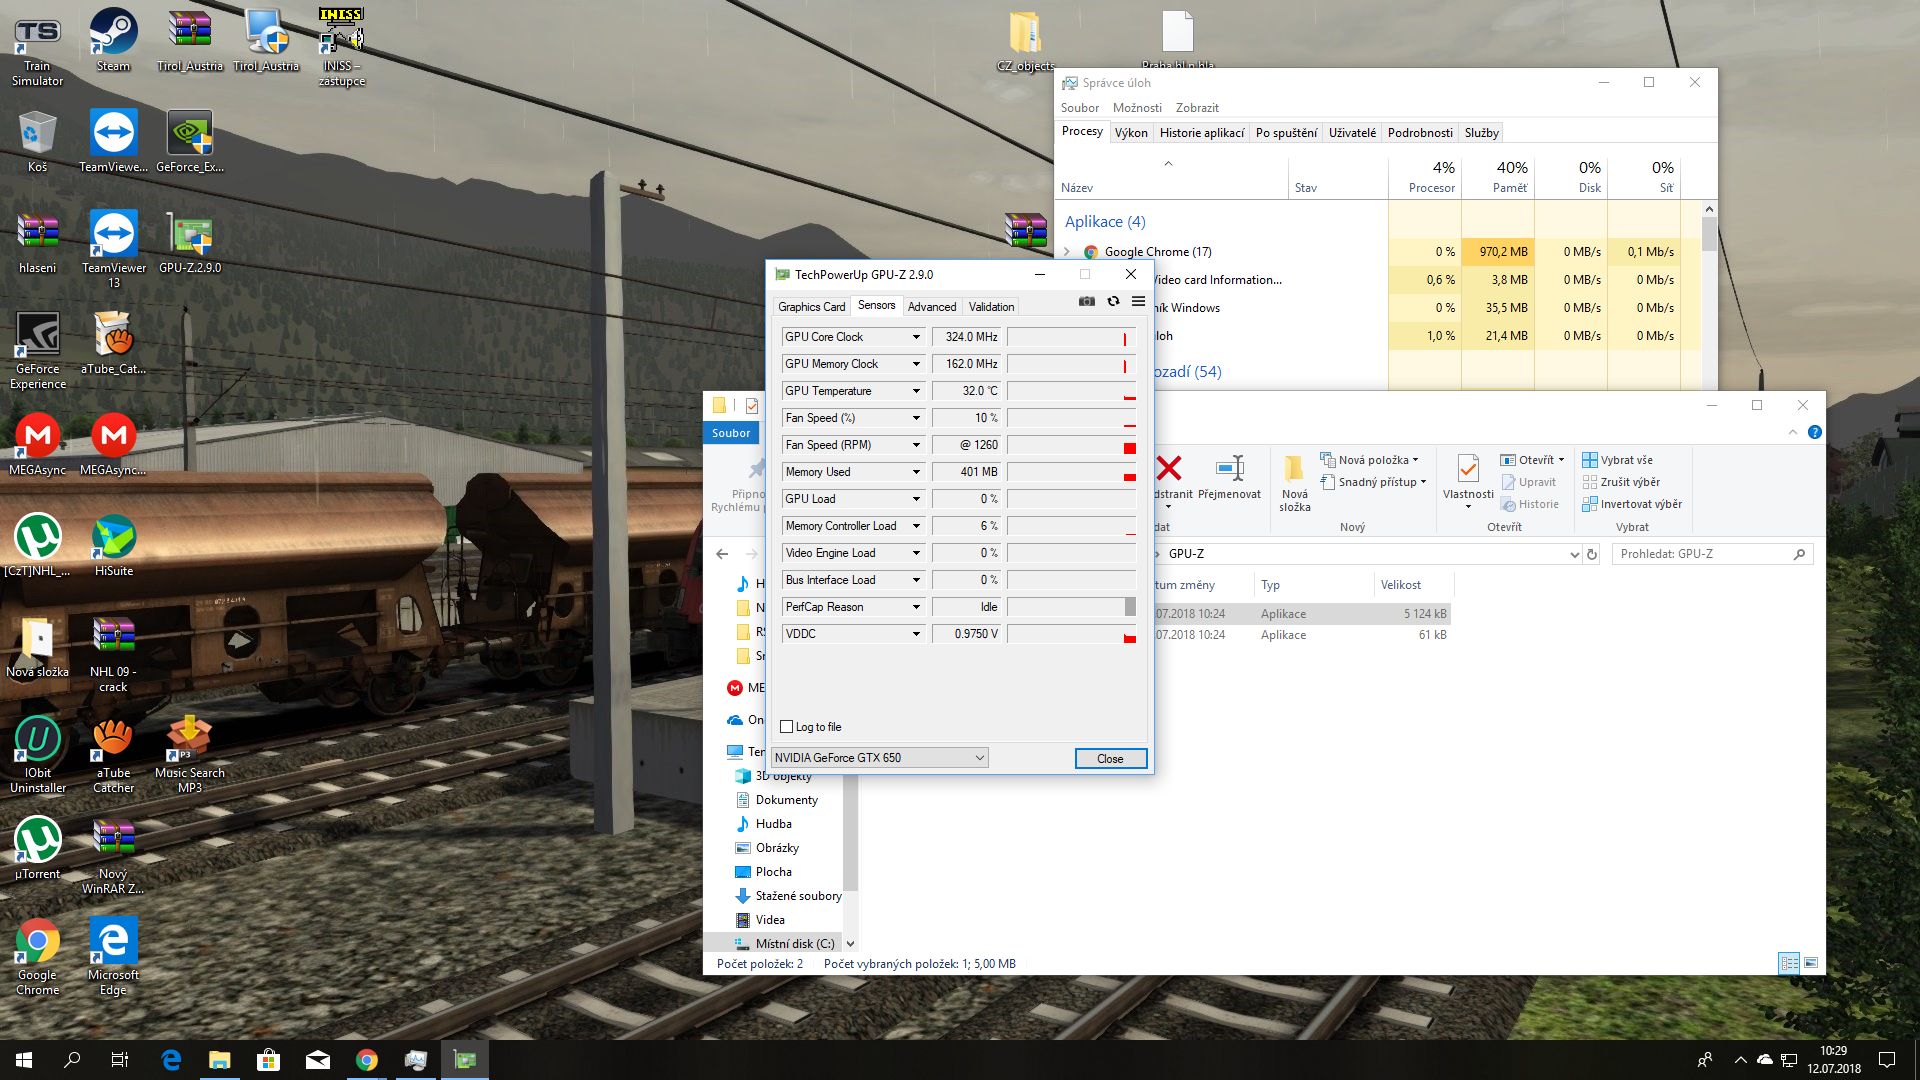Enable Log to file checkbox

coord(787,727)
